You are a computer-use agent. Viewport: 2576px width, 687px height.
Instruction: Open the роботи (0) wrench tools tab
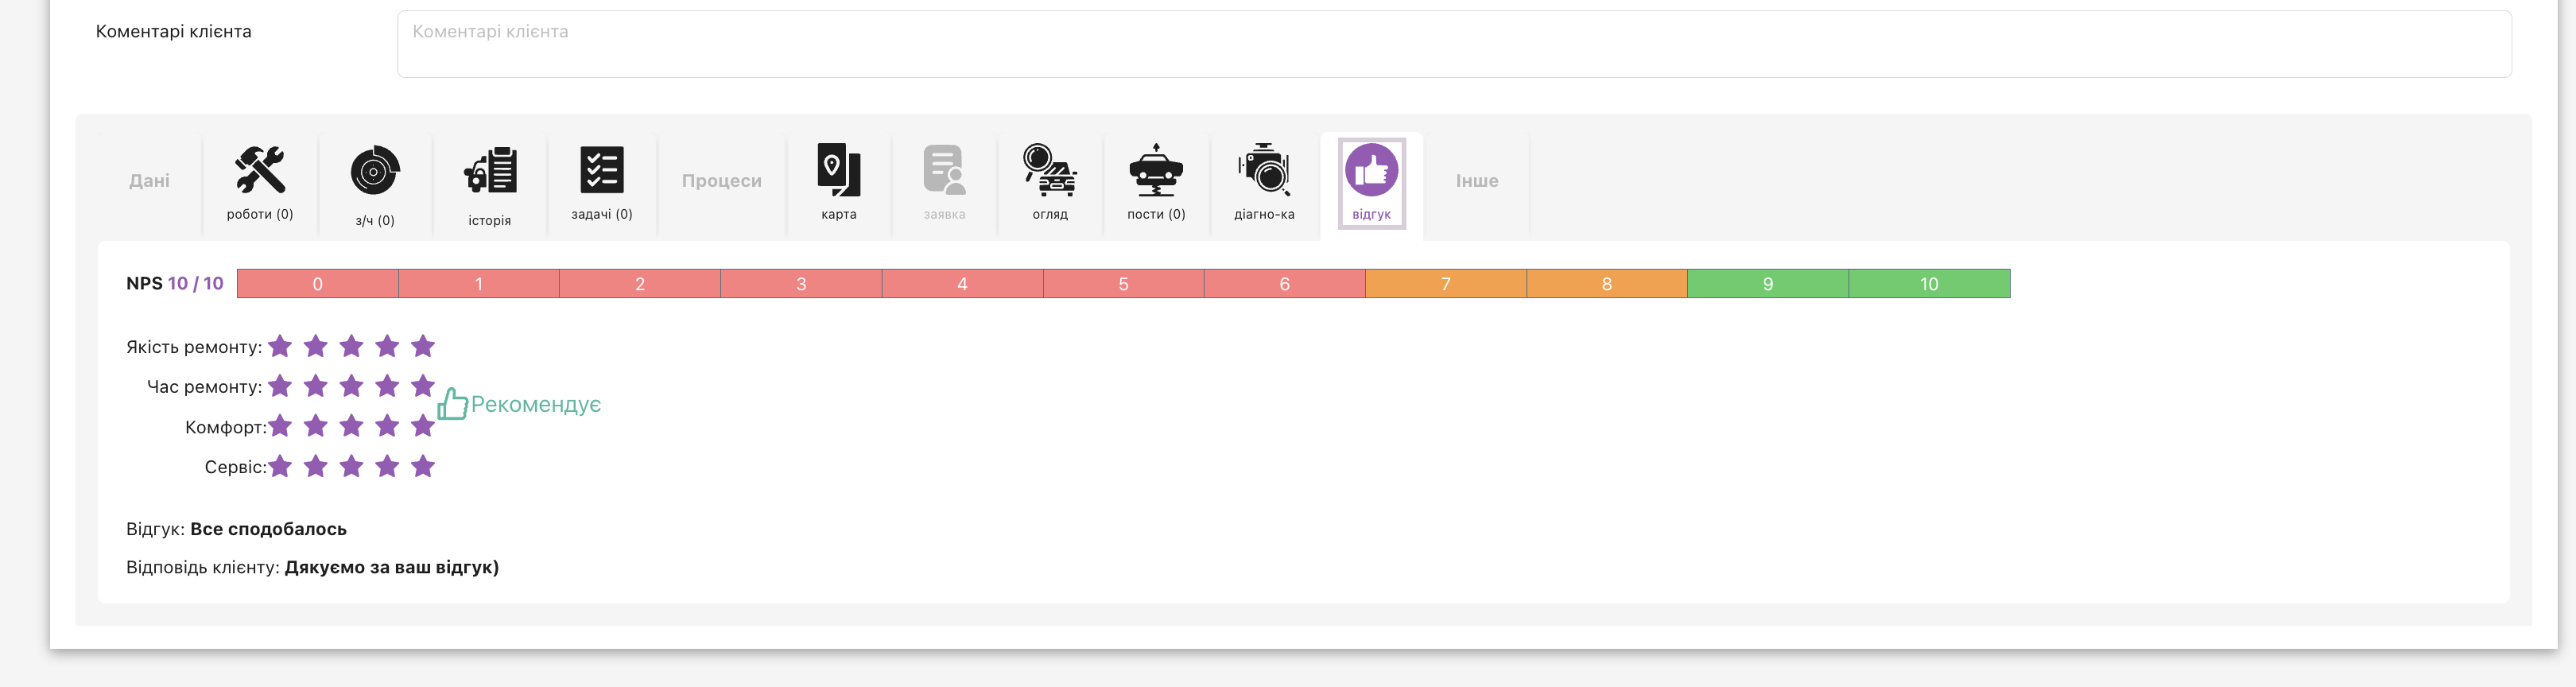(x=260, y=171)
